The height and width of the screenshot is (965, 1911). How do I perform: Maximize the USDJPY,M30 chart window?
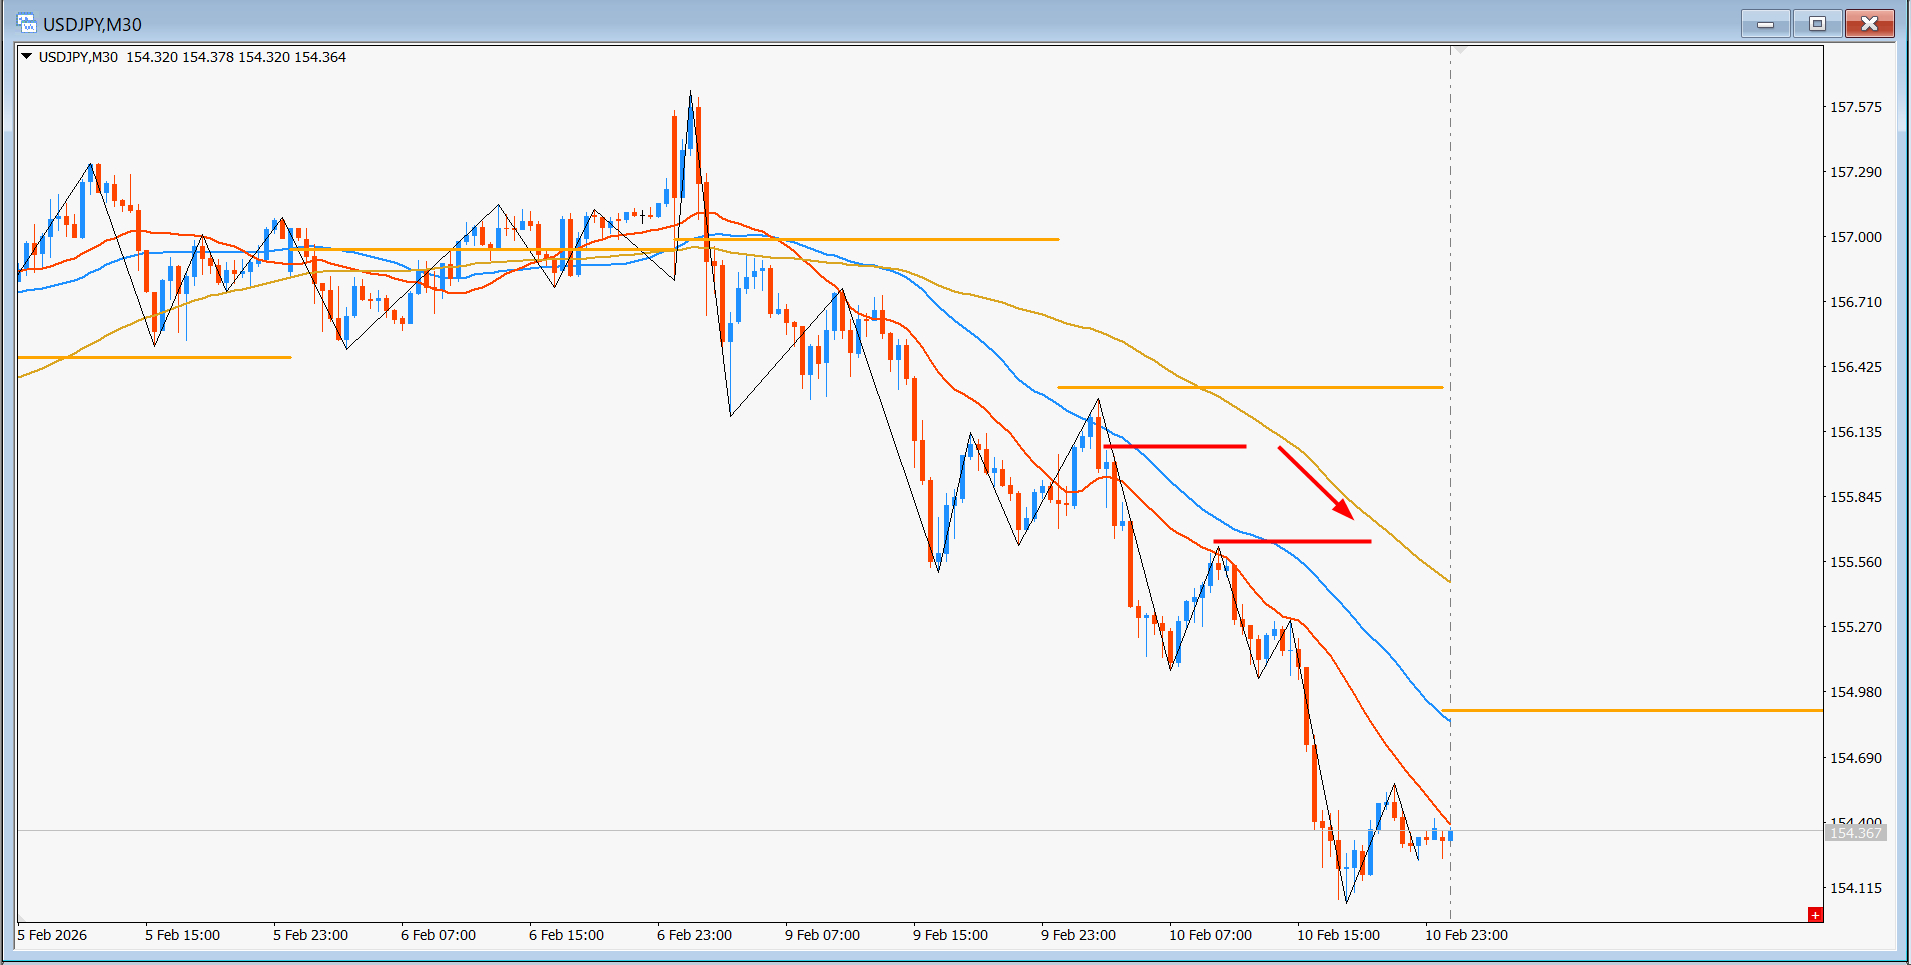[x=1817, y=24]
